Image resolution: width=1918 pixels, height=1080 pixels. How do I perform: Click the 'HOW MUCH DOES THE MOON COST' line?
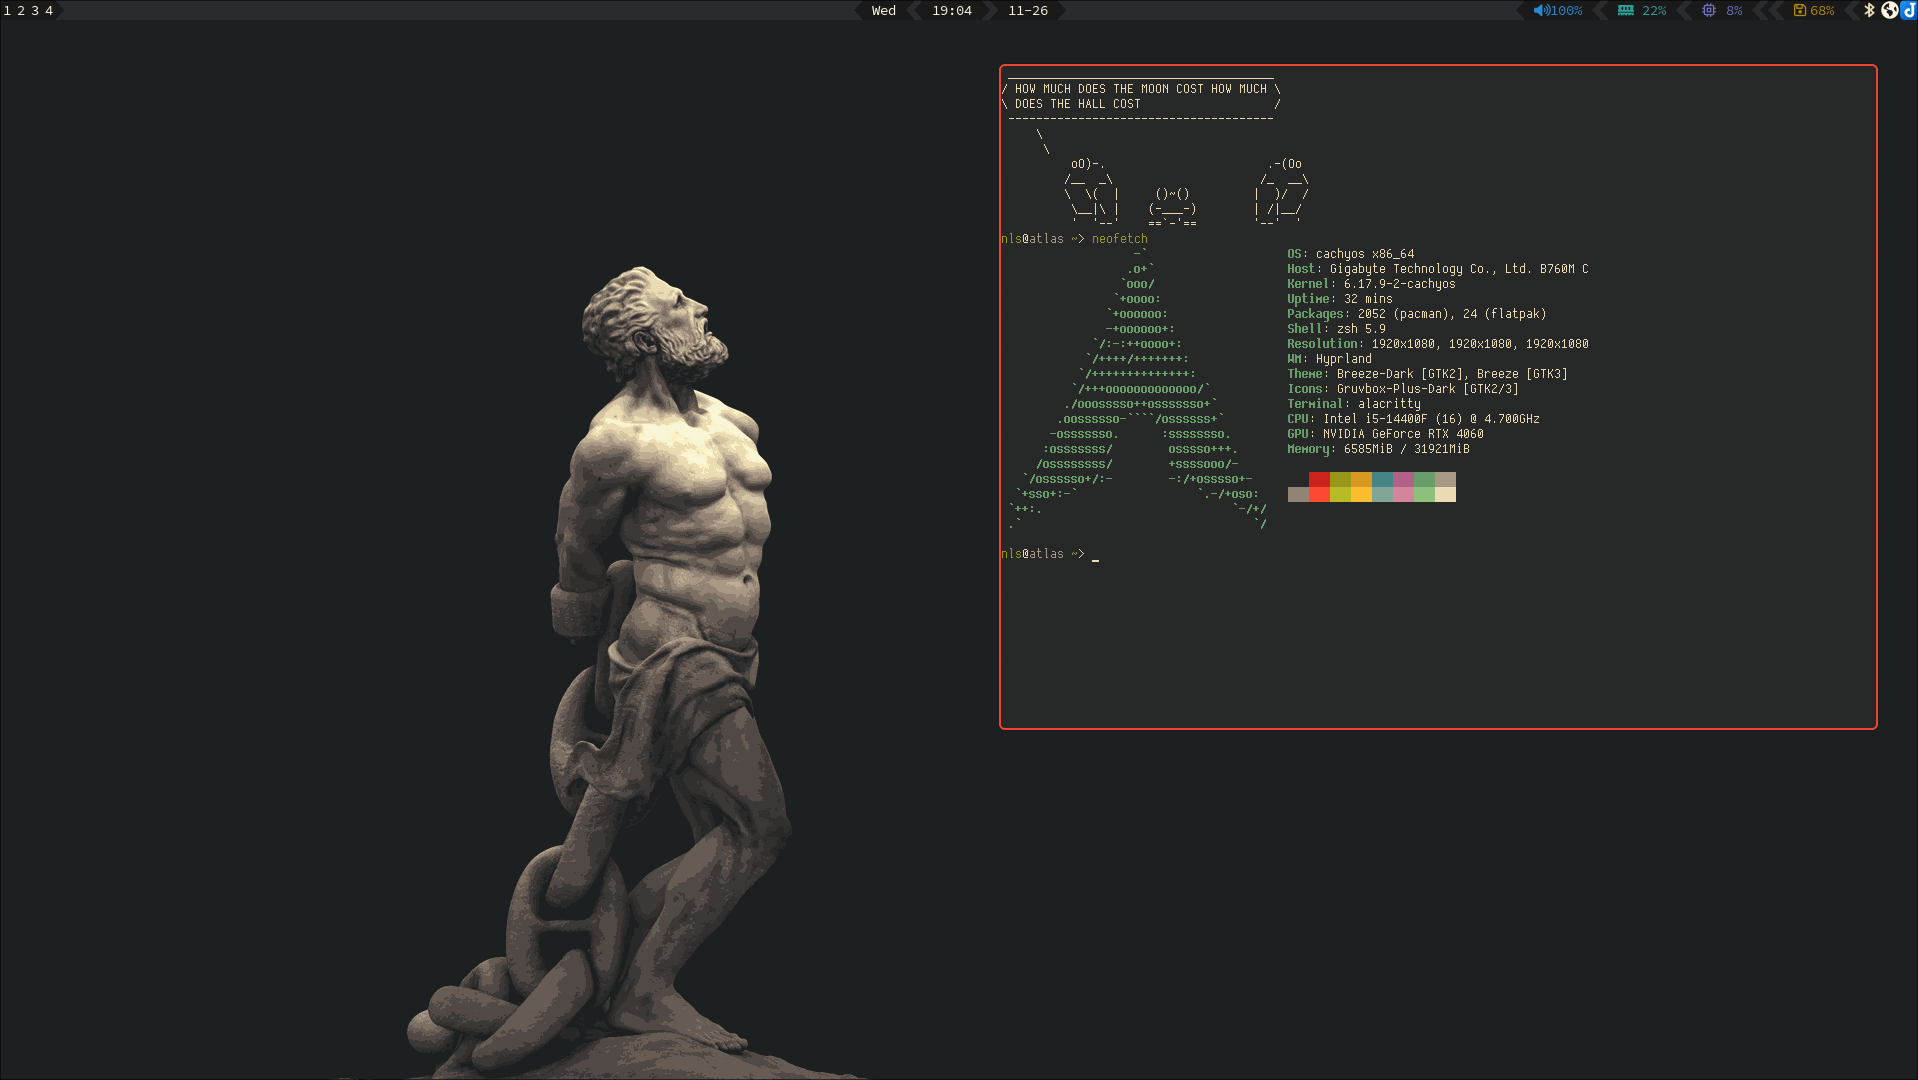click(x=1141, y=89)
